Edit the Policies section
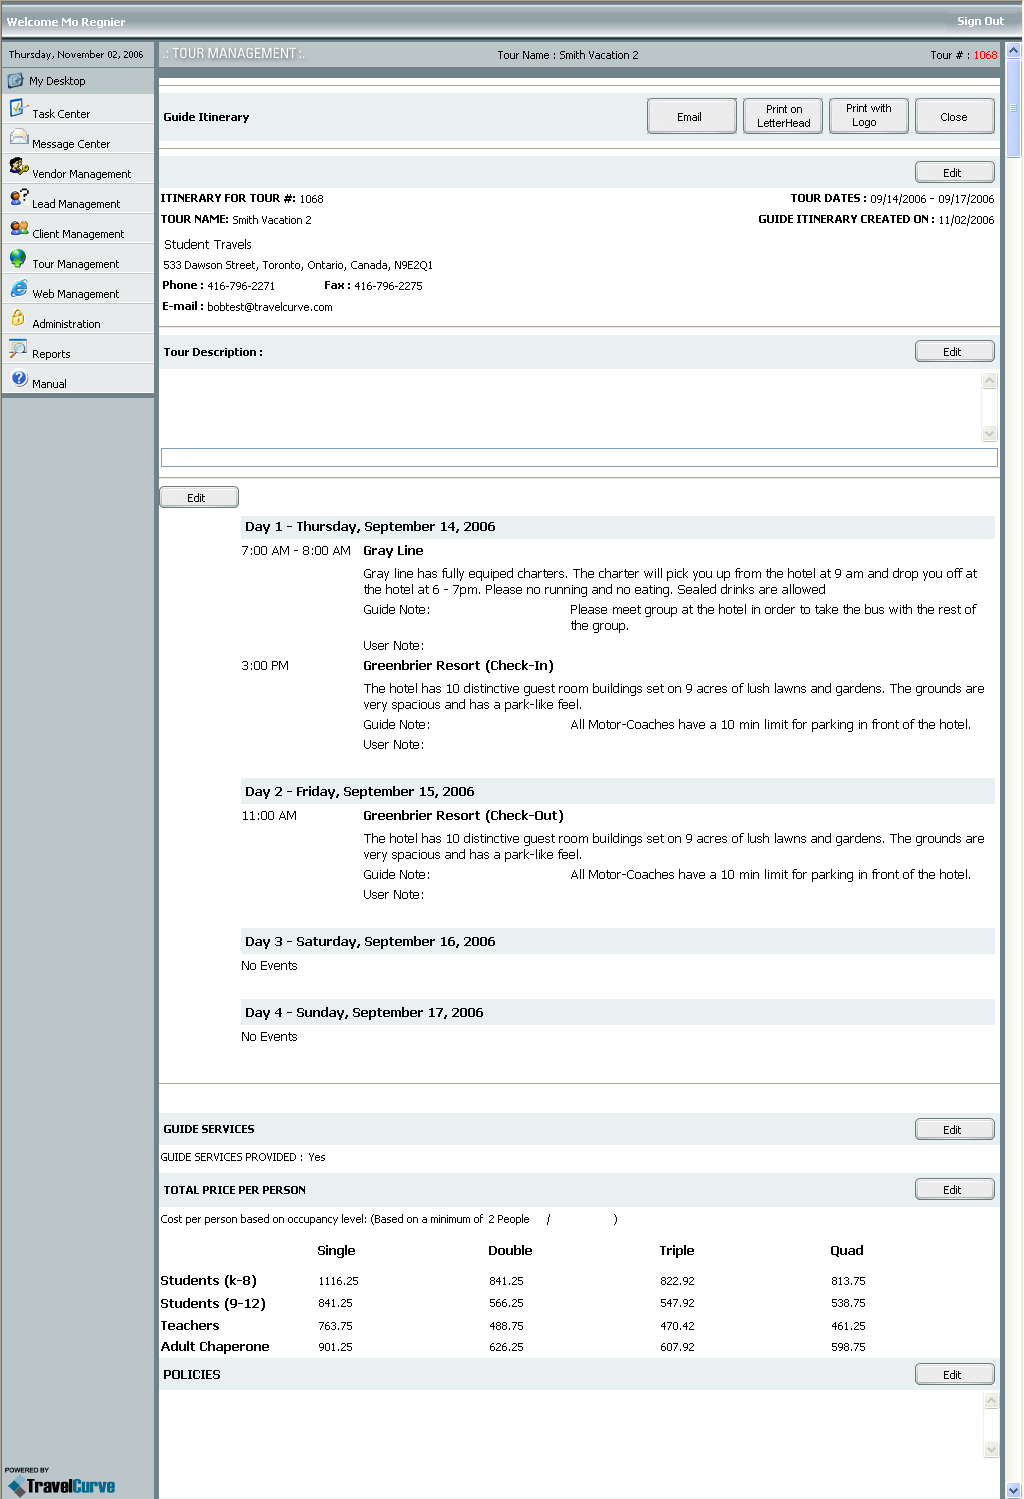The height and width of the screenshot is (1499, 1024). click(x=954, y=1374)
